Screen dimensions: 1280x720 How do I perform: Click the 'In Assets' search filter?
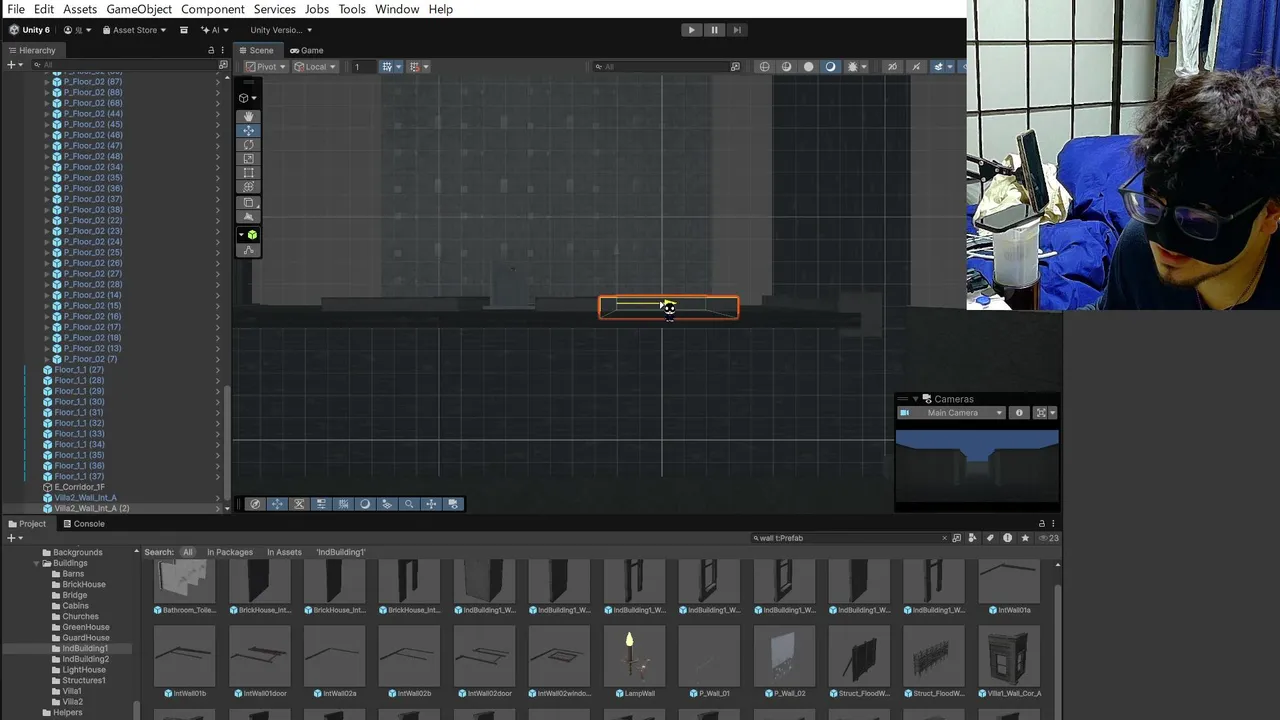coord(284,552)
